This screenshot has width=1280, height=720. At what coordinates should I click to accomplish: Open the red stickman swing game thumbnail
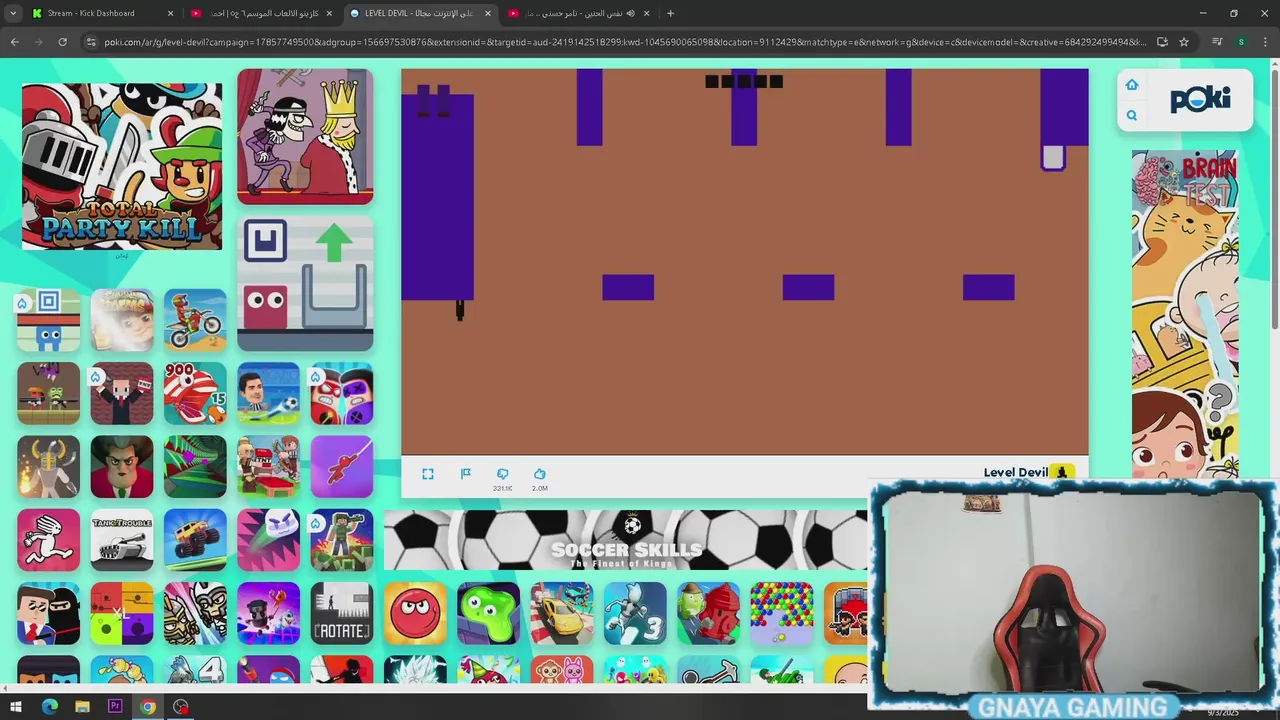(x=342, y=467)
